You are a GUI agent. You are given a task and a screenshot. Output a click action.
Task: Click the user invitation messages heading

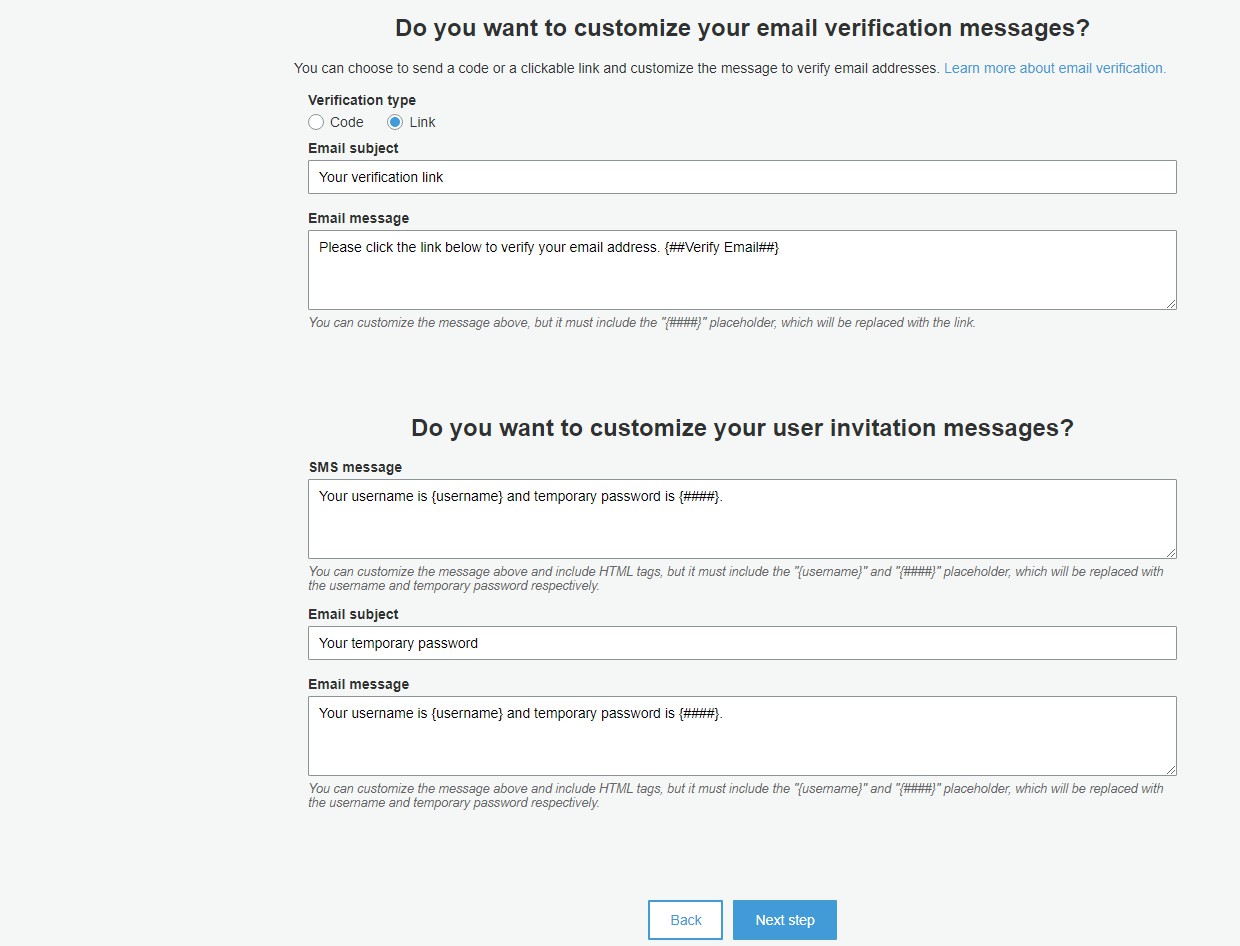742,428
